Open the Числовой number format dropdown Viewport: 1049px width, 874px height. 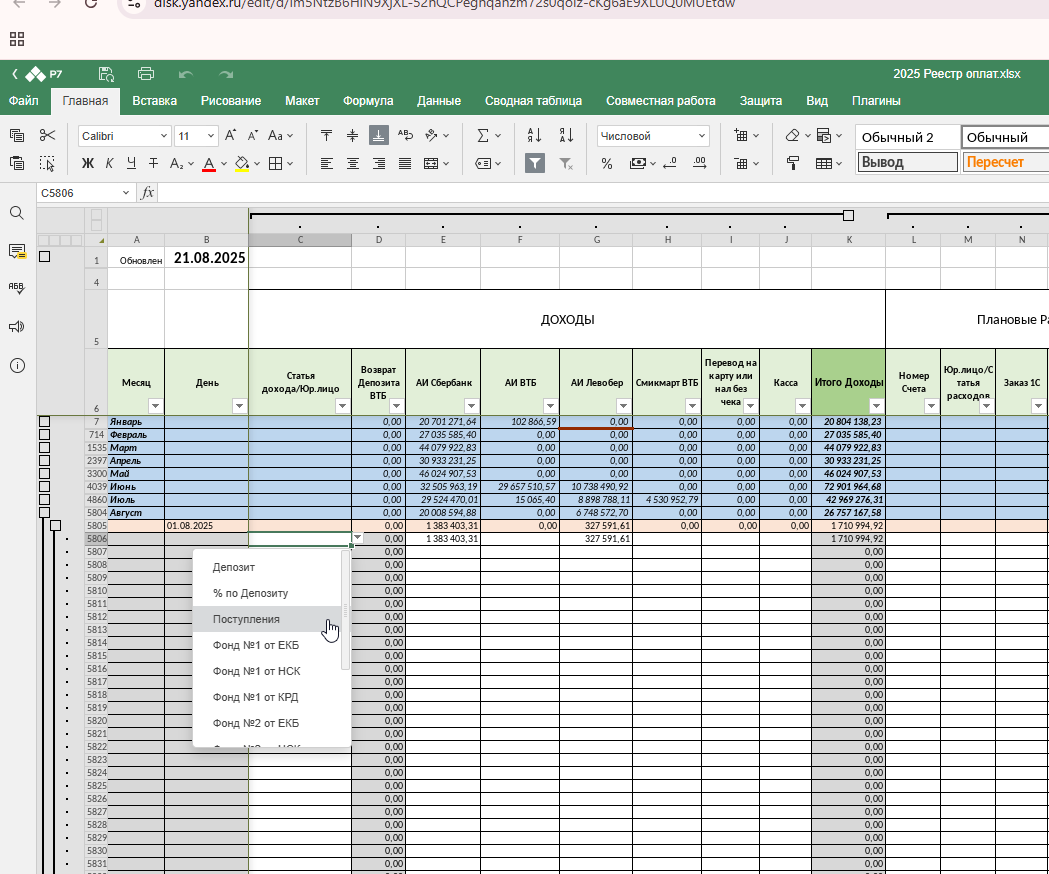click(x=653, y=136)
